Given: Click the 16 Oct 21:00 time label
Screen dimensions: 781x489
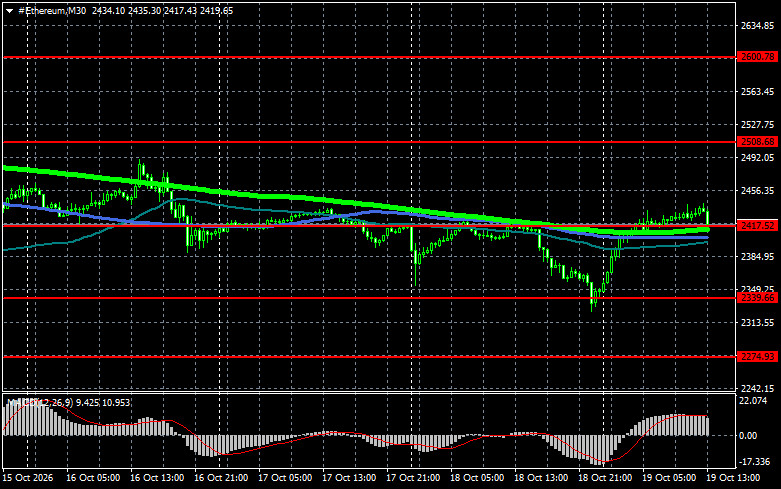Looking at the screenshot, I should pos(221,478).
